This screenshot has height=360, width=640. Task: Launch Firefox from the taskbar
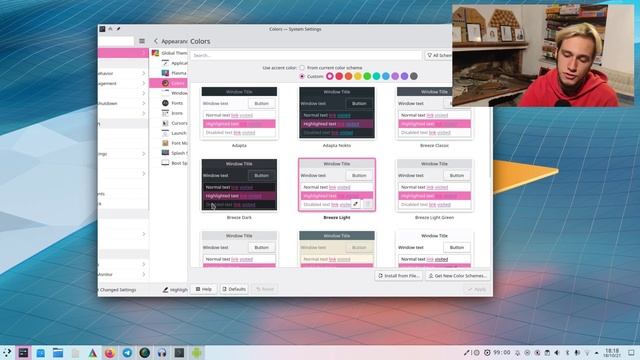click(x=109, y=353)
